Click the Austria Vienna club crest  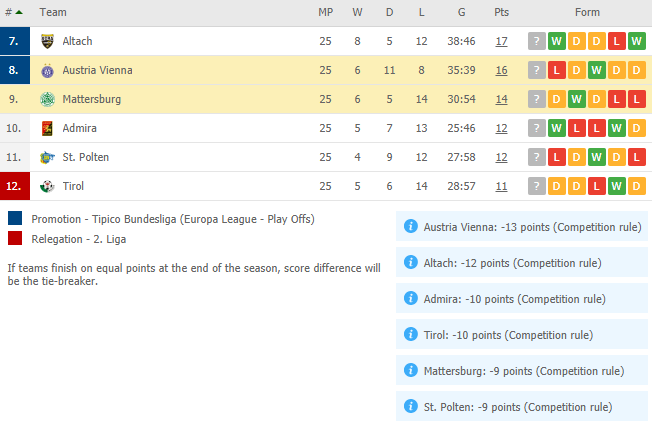pyautogui.click(x=47, y=70)
